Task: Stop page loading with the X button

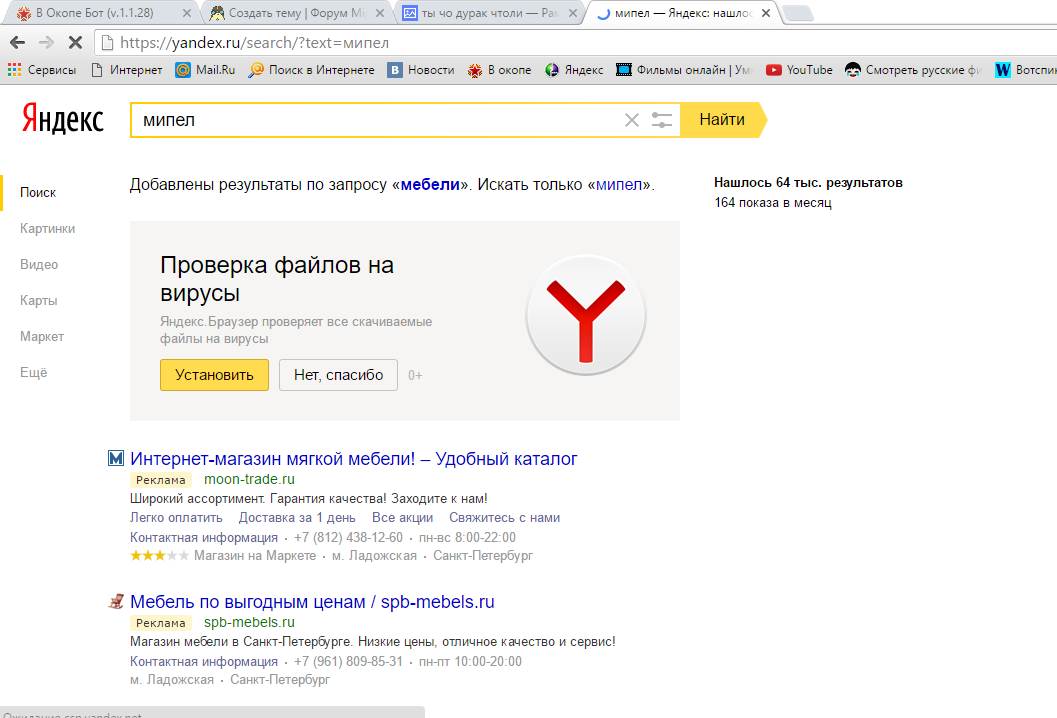Action: click(76, 42)
